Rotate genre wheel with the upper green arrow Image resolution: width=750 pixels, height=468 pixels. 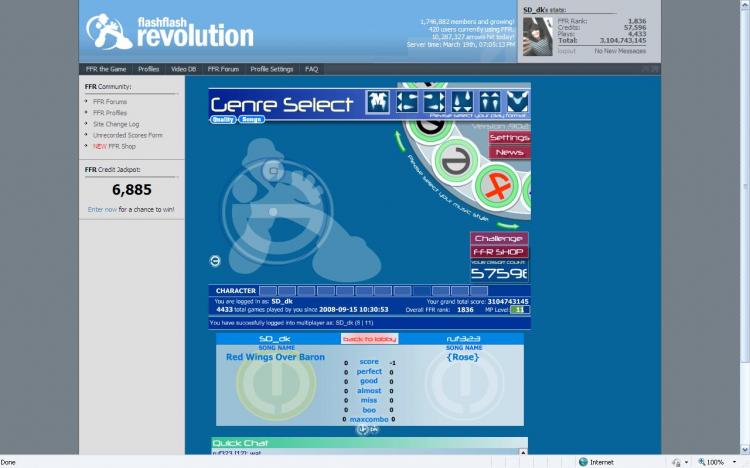coord(399,141)
